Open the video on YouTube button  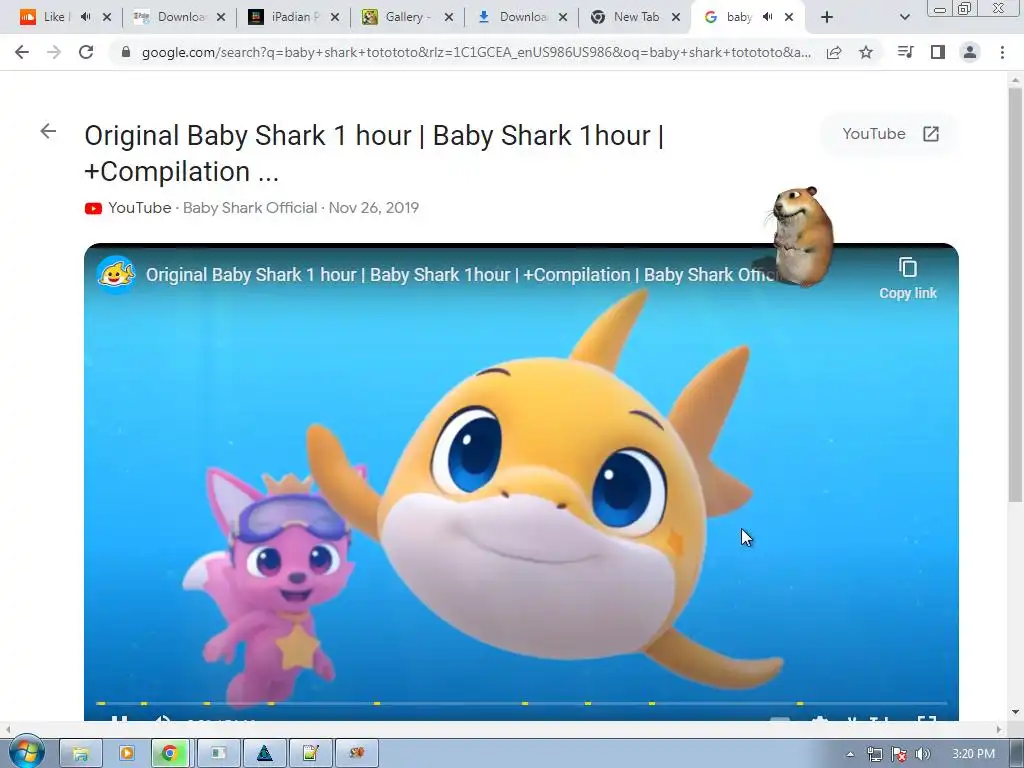pyautogui.click(x=890, y=134)
